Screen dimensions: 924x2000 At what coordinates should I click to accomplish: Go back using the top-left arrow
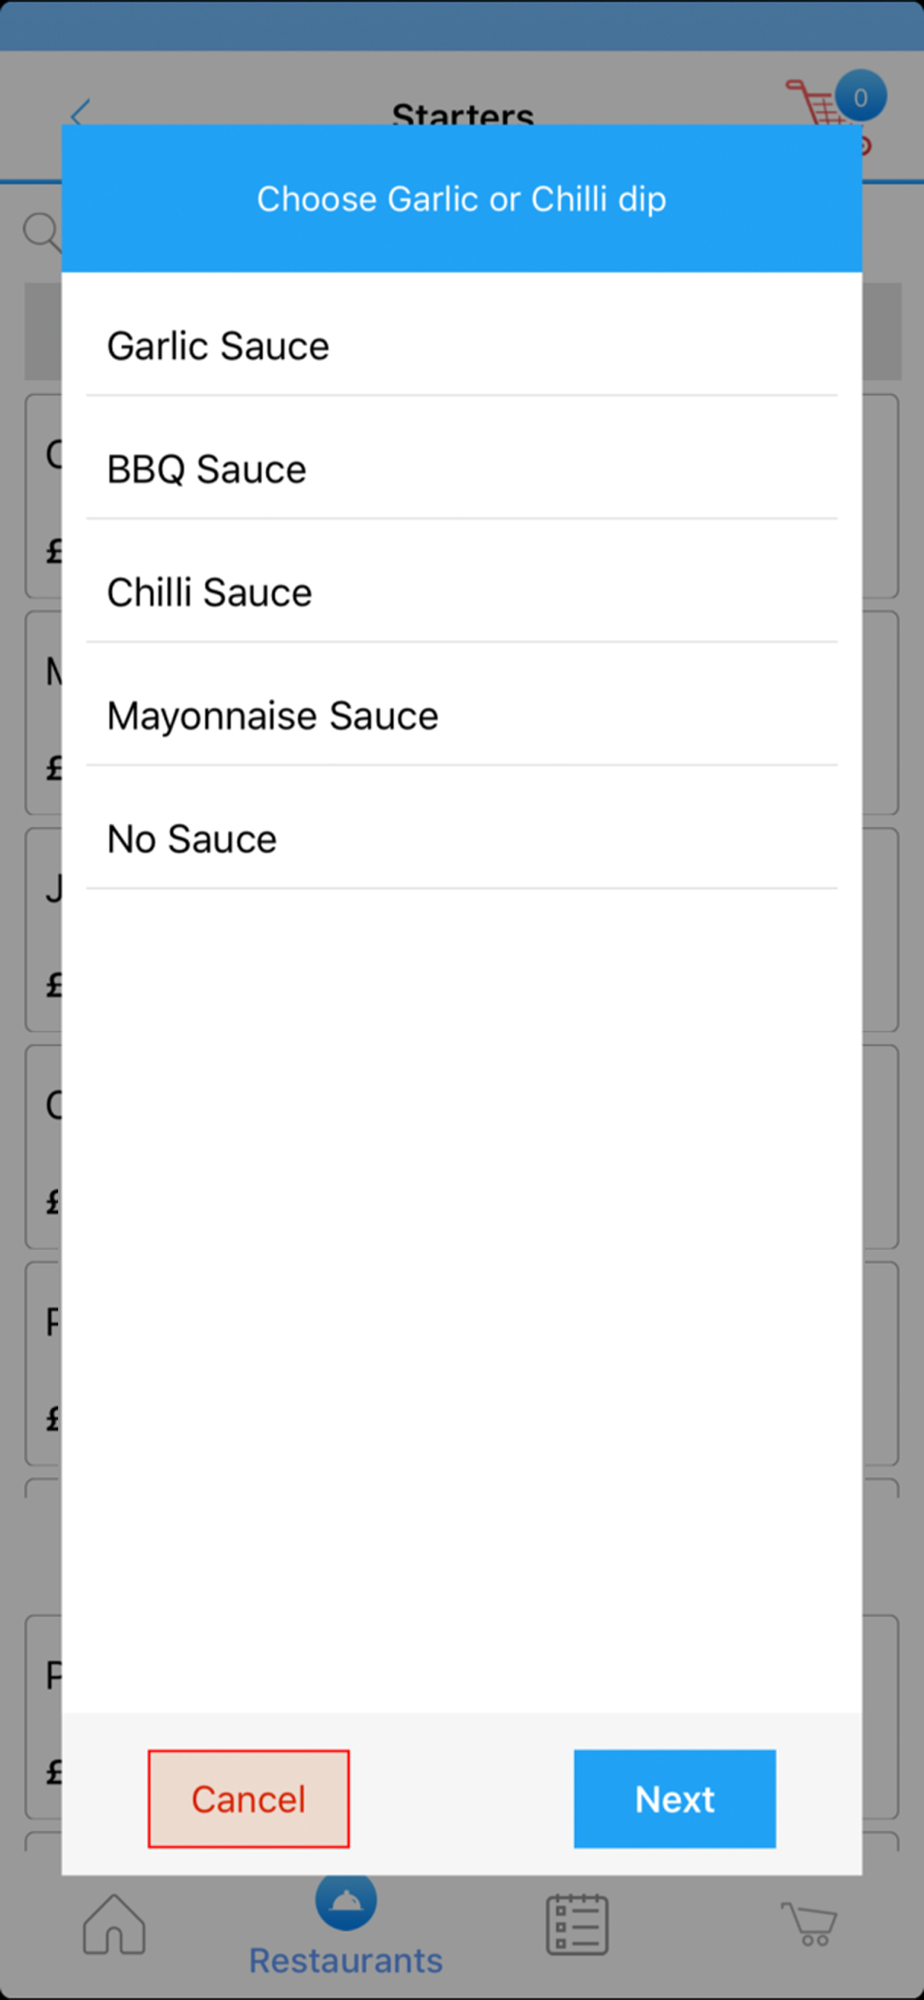(80, 111)
